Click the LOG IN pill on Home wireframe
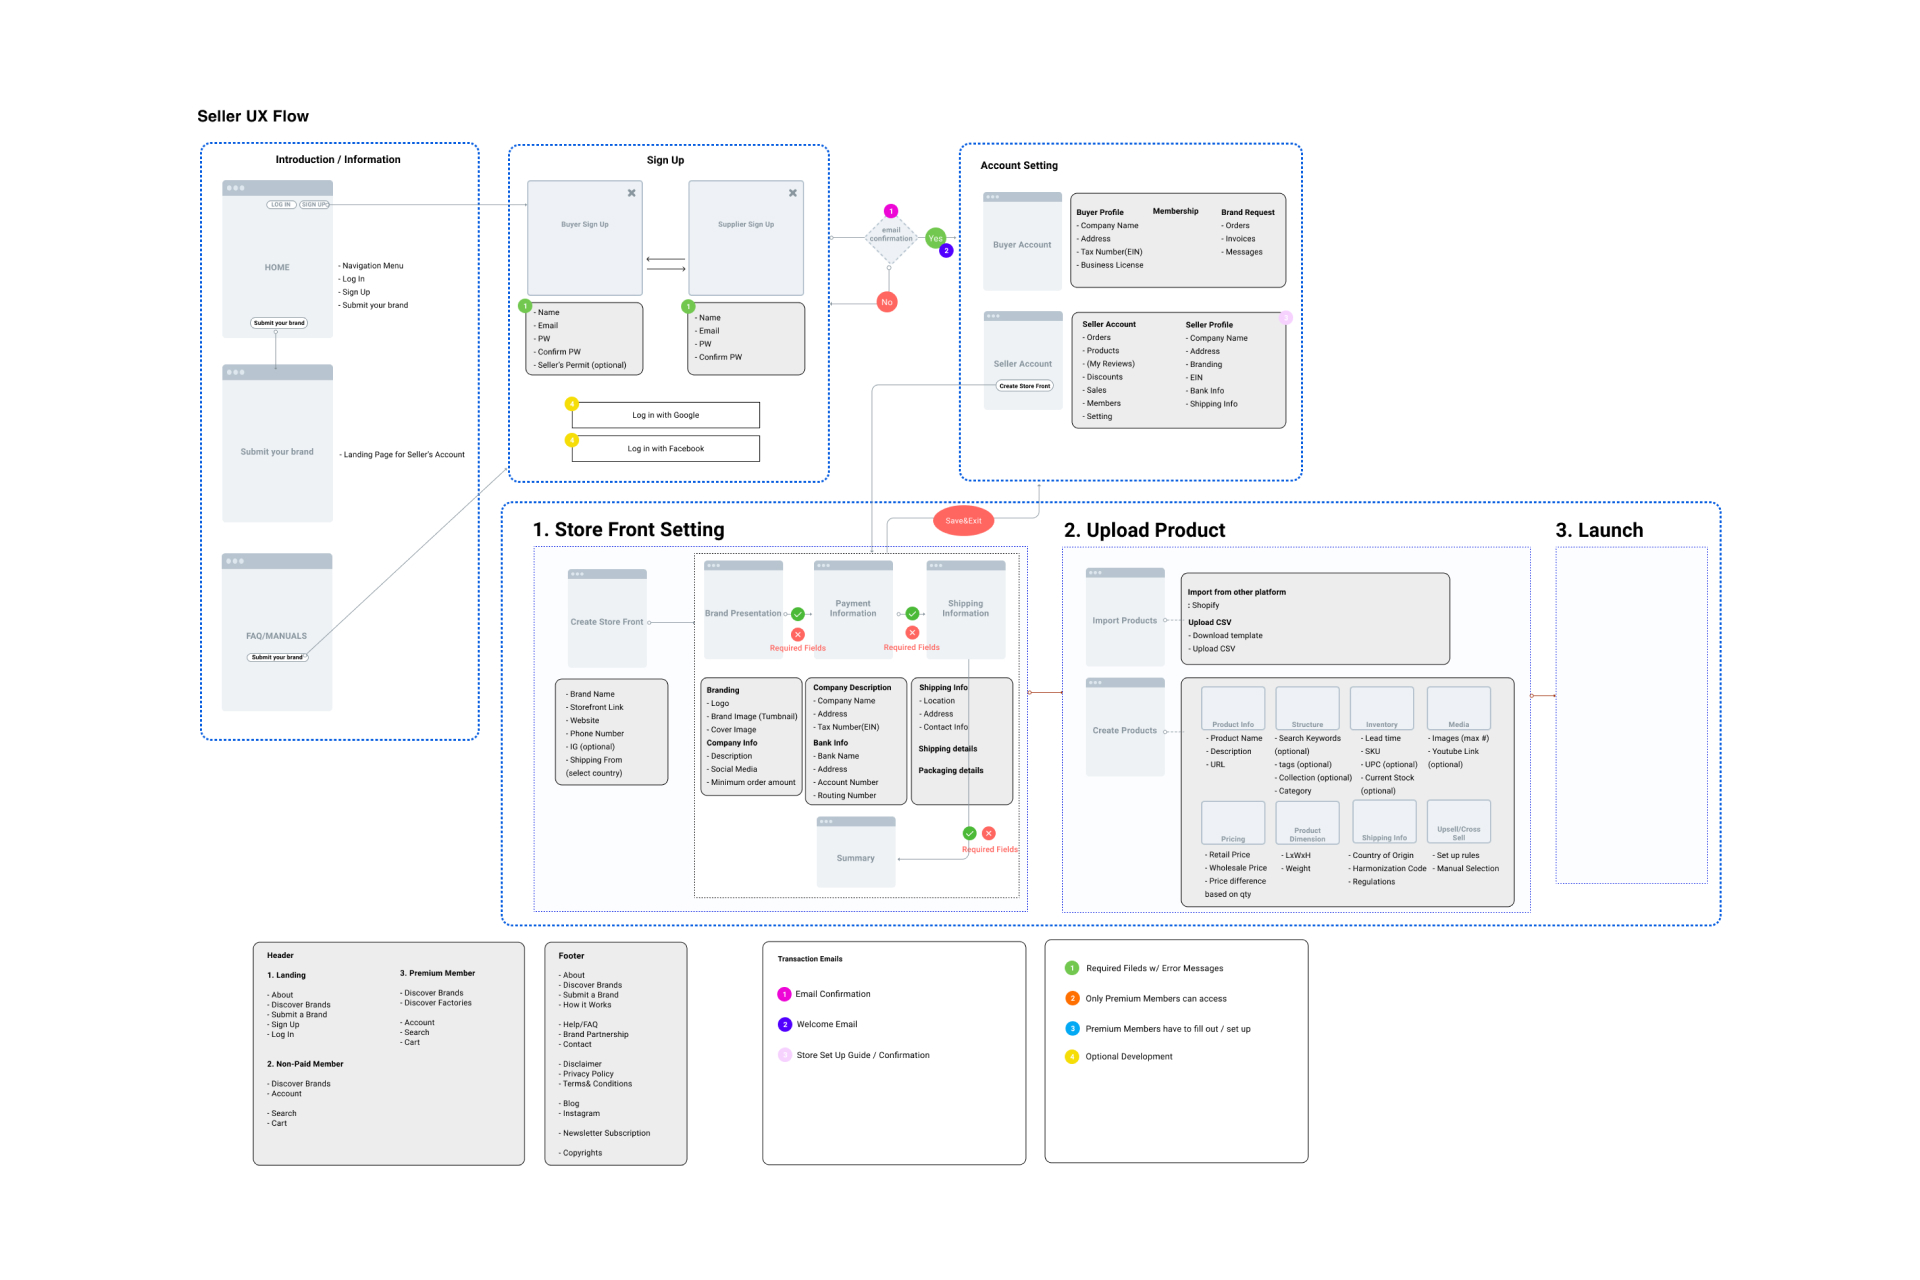The image size is (1920, 1280). click(x=281, y=204)
